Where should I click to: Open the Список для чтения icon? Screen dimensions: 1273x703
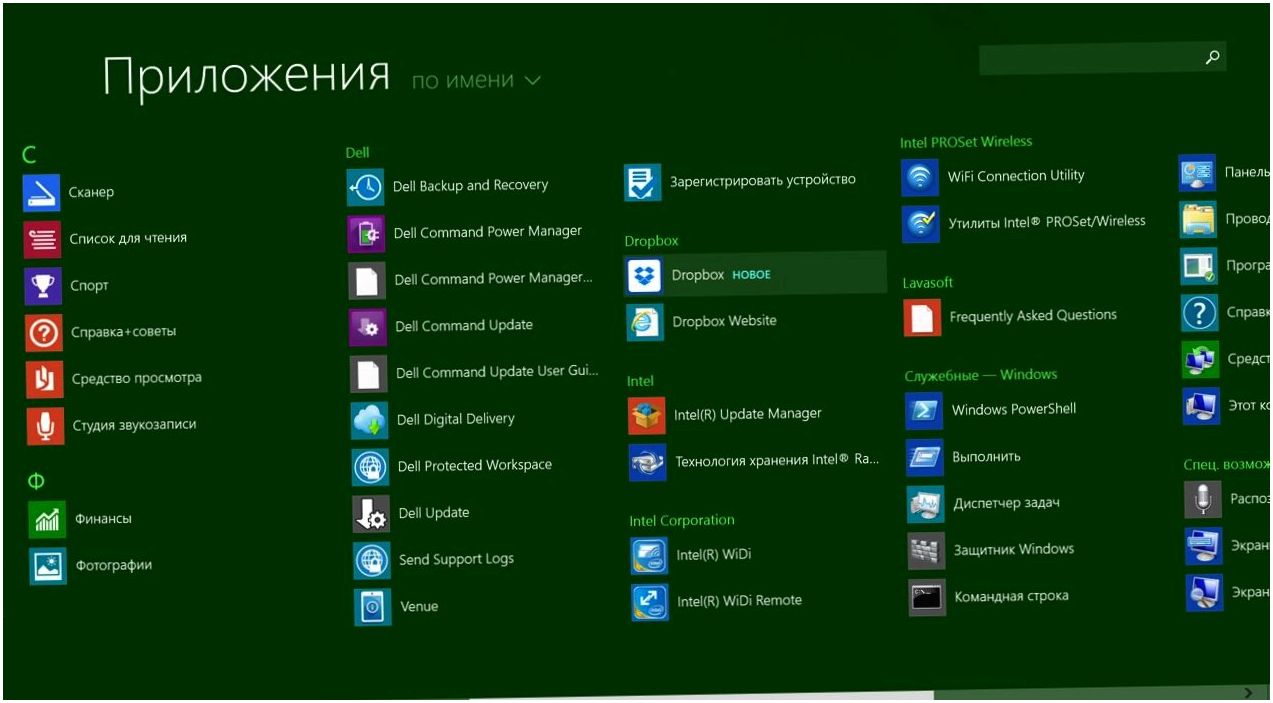[42, 239]
